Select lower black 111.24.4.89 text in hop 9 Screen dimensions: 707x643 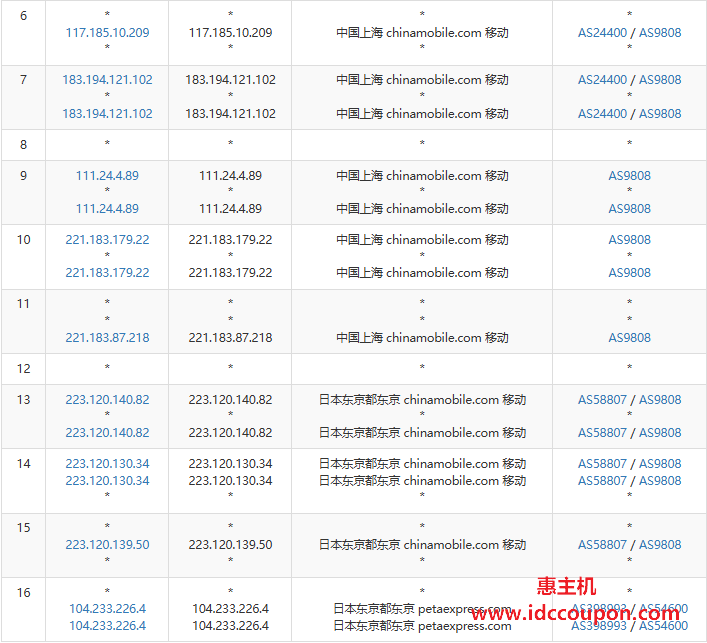[x=230, y=208]
